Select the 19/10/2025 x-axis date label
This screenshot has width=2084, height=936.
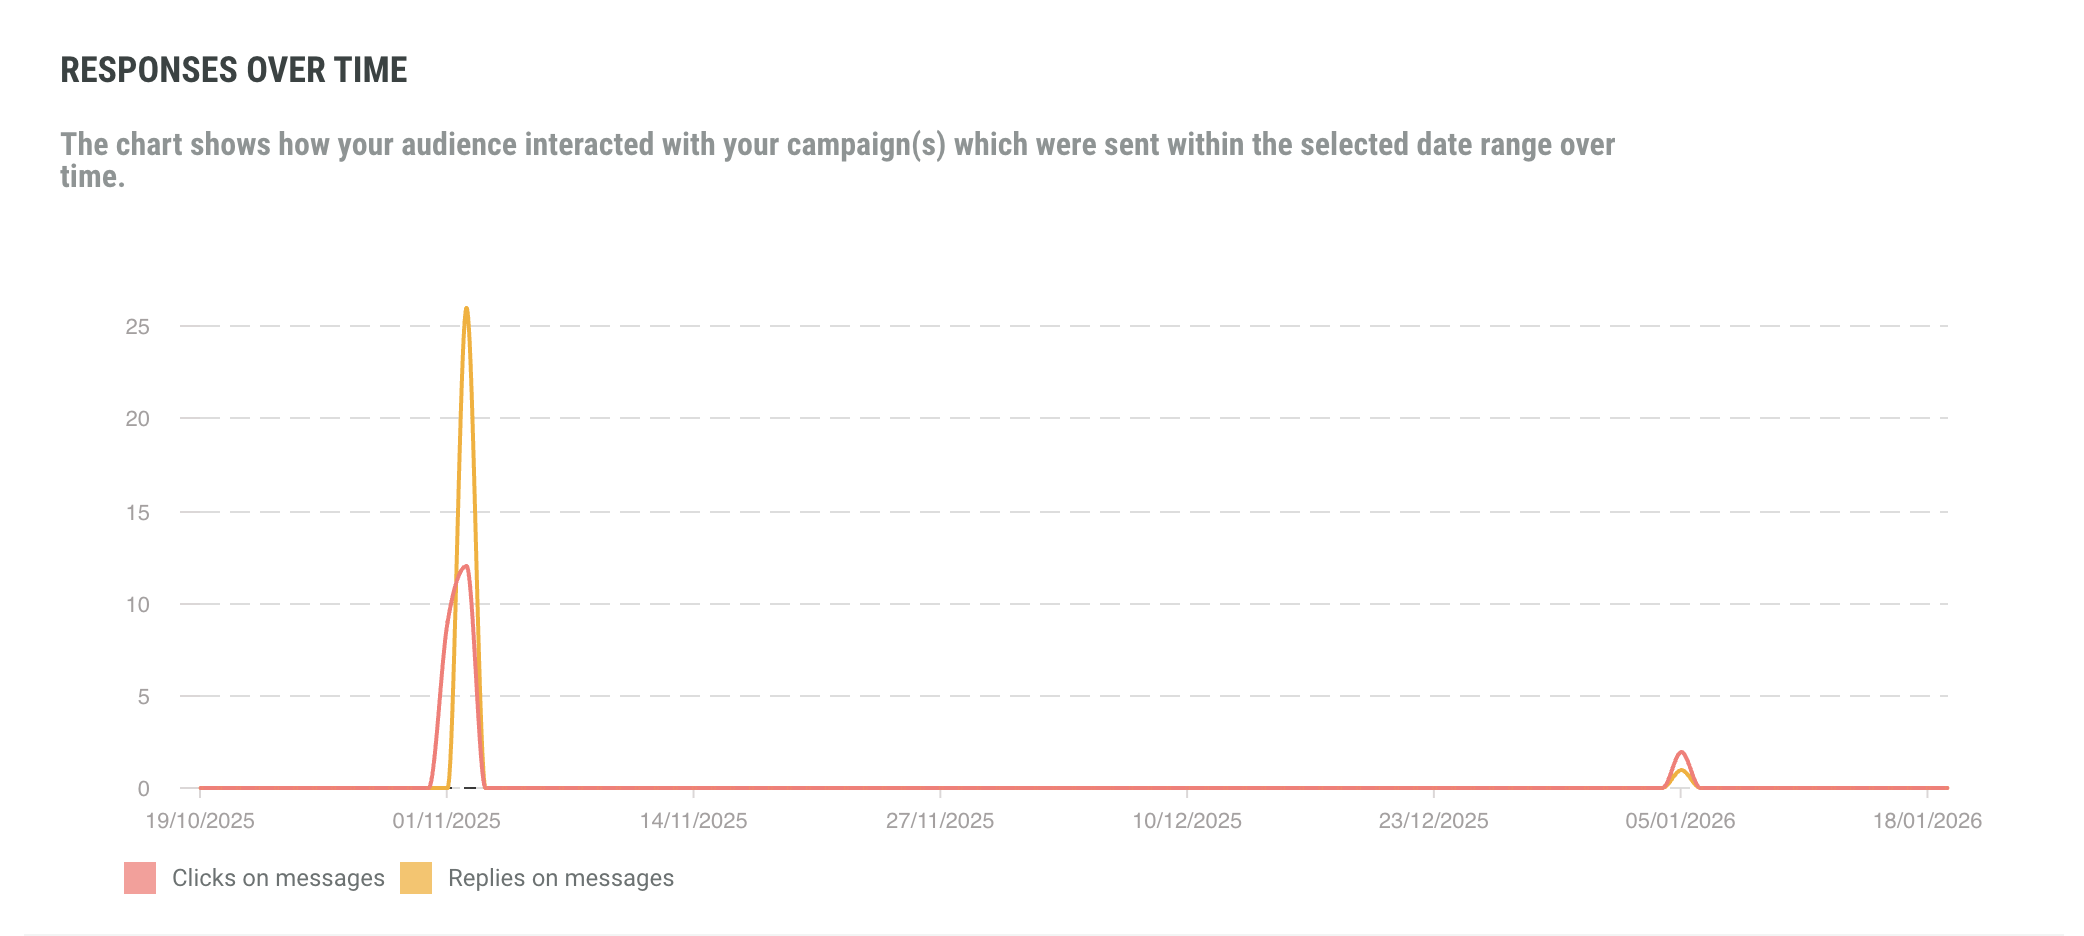200,821
